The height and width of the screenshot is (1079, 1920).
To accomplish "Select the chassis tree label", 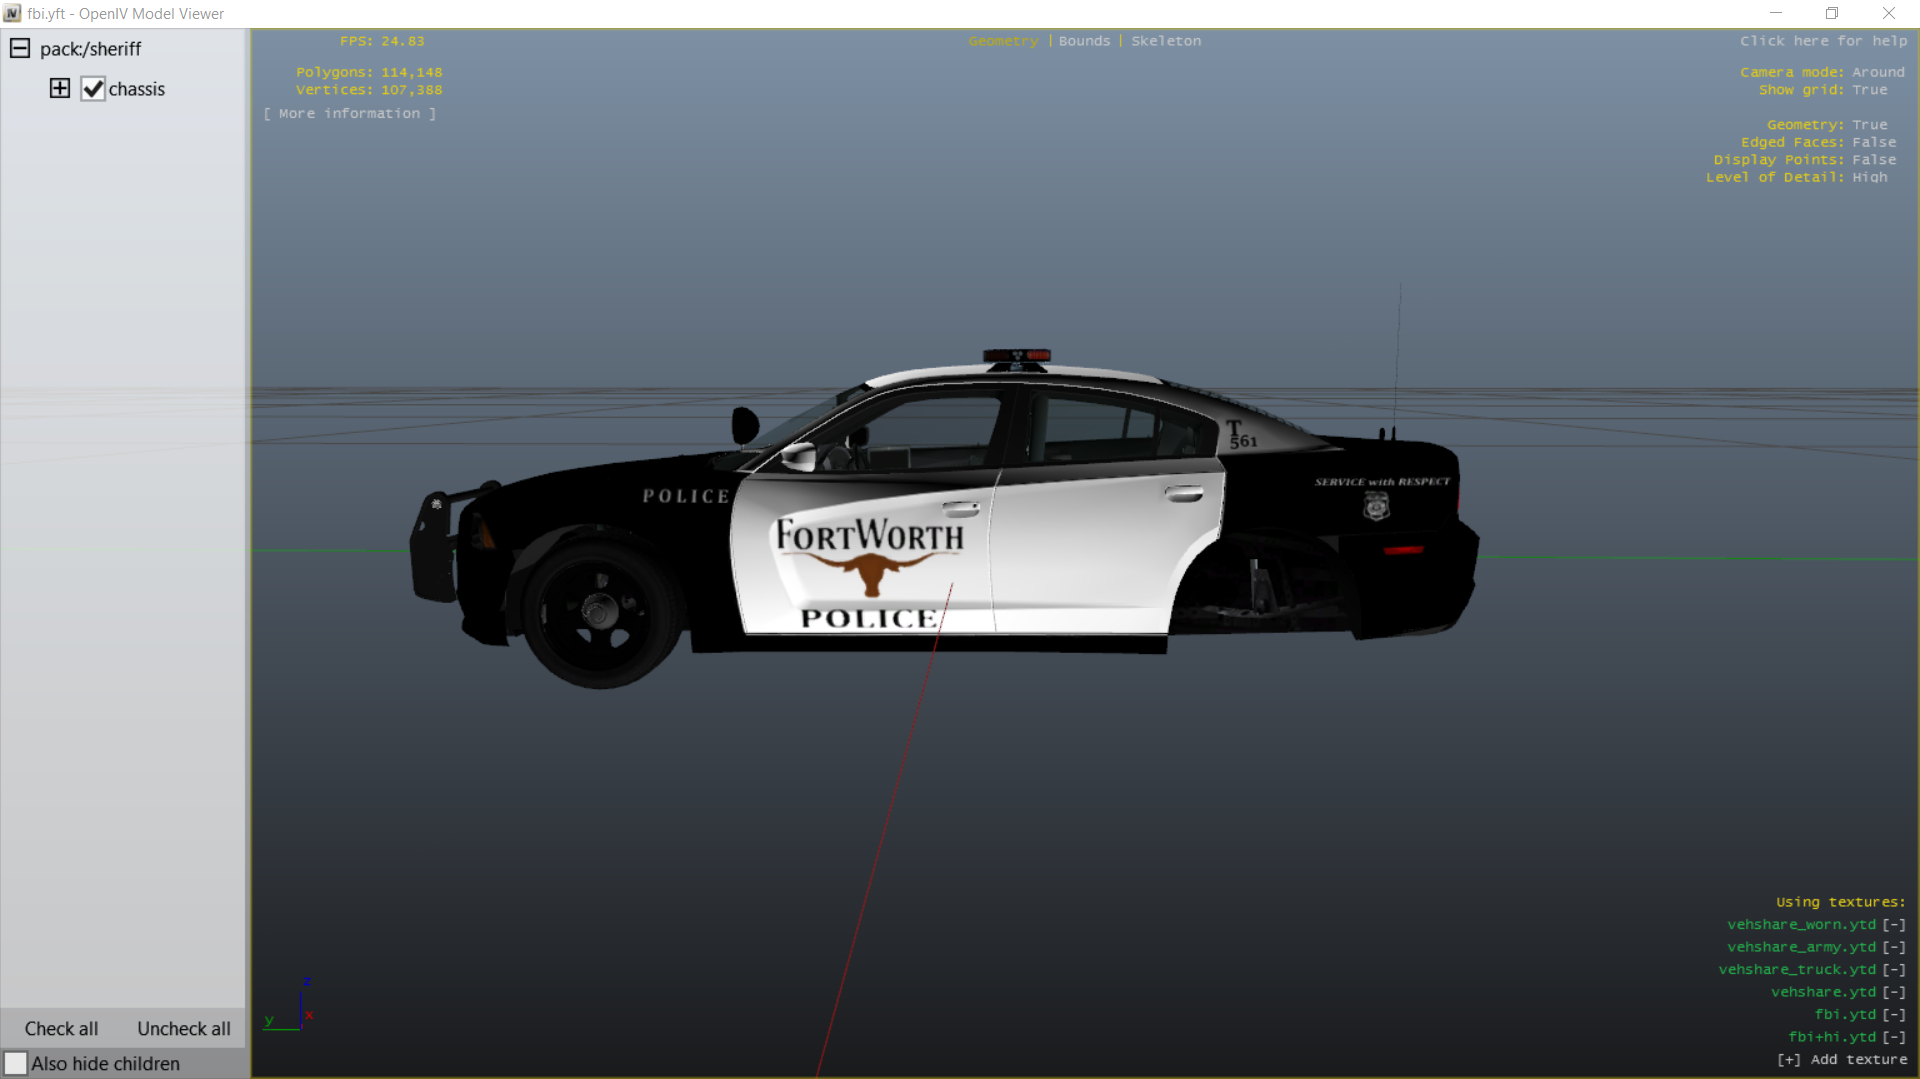I will pyautogui.click(x=137, y=89).
